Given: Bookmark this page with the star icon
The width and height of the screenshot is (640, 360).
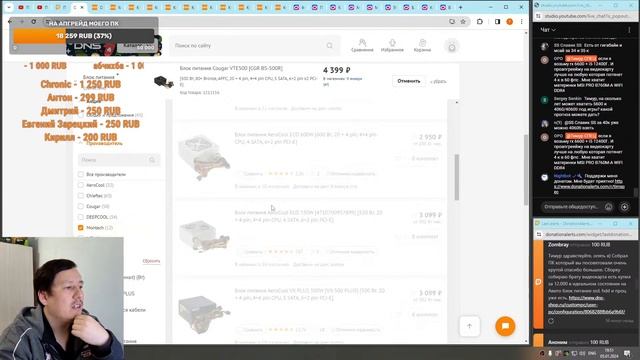Looking at the screenshot, I should 463,22.
